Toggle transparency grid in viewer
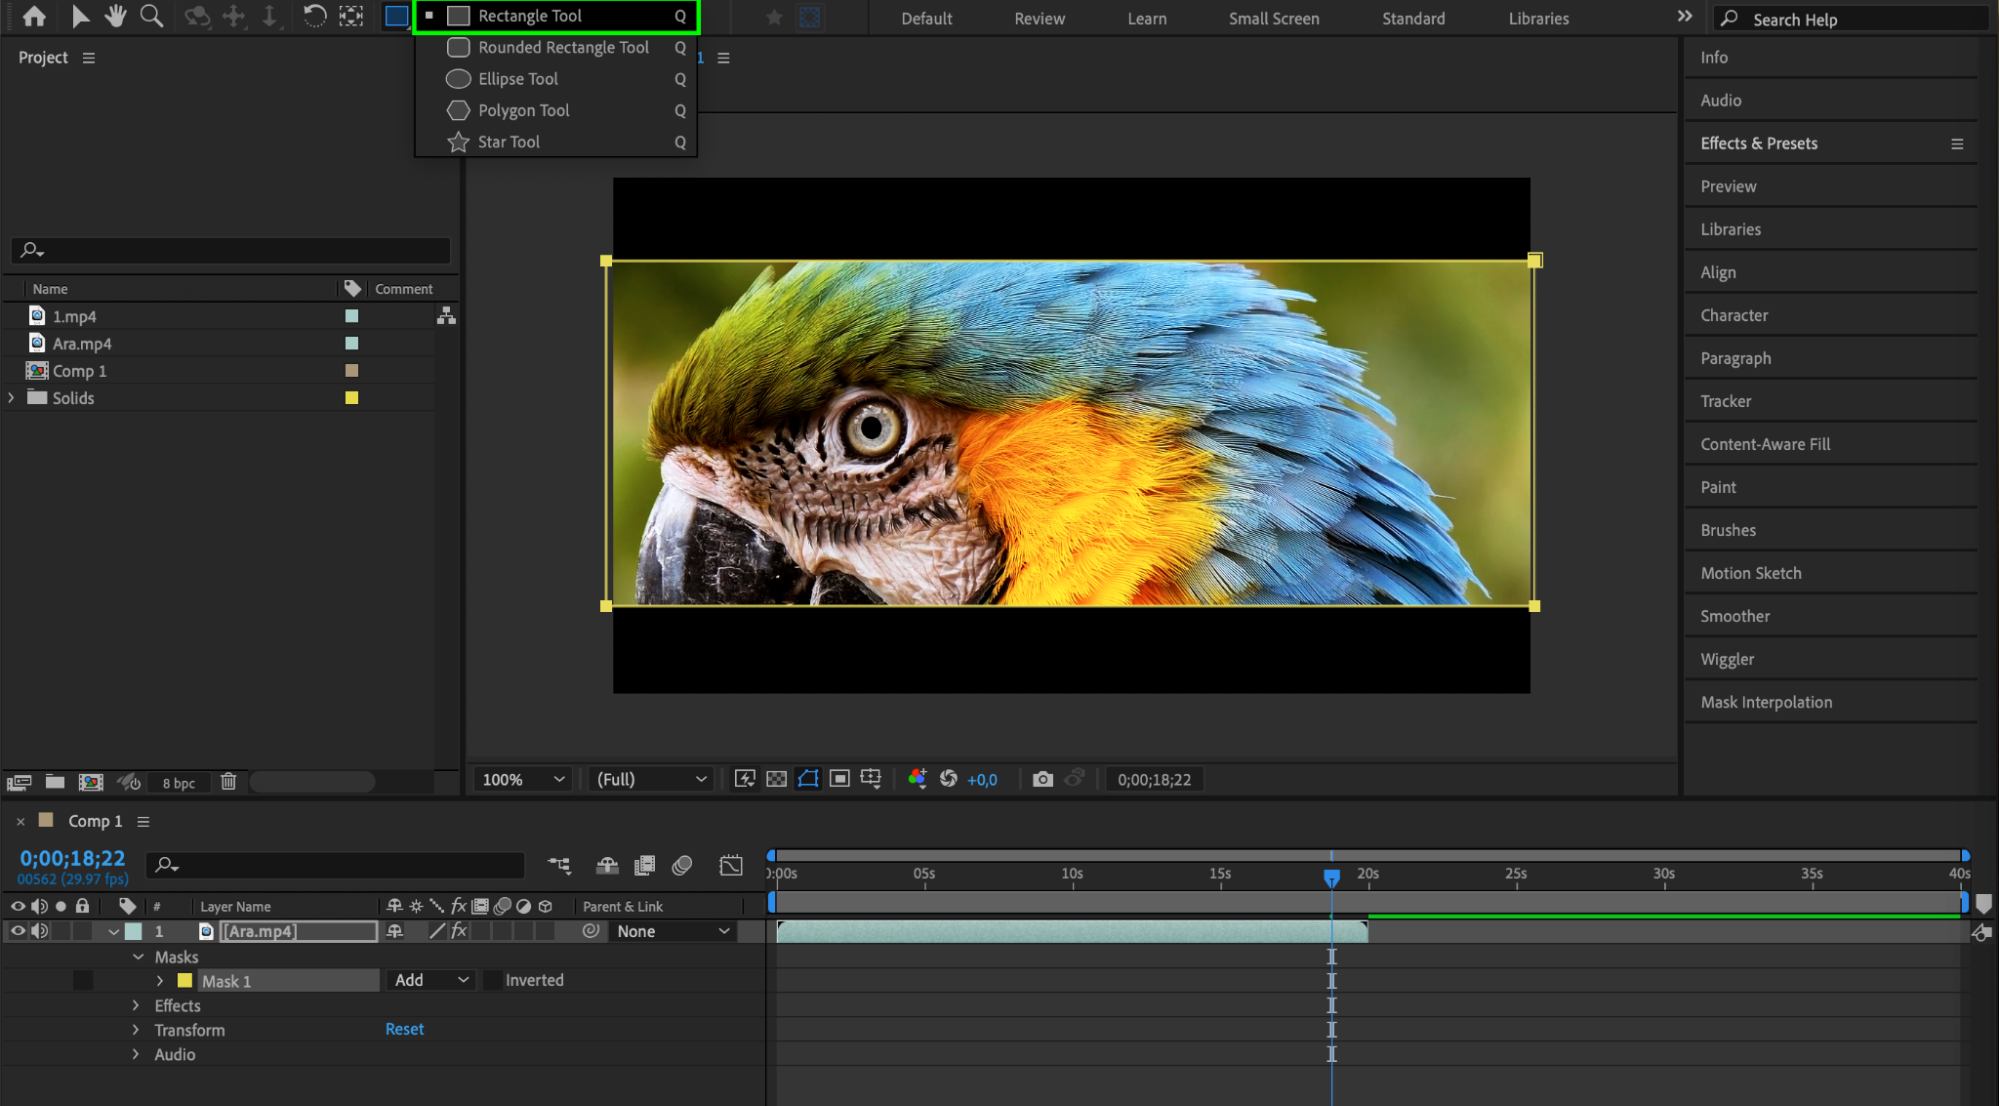 pyautogui.click(x=776, y=779)
